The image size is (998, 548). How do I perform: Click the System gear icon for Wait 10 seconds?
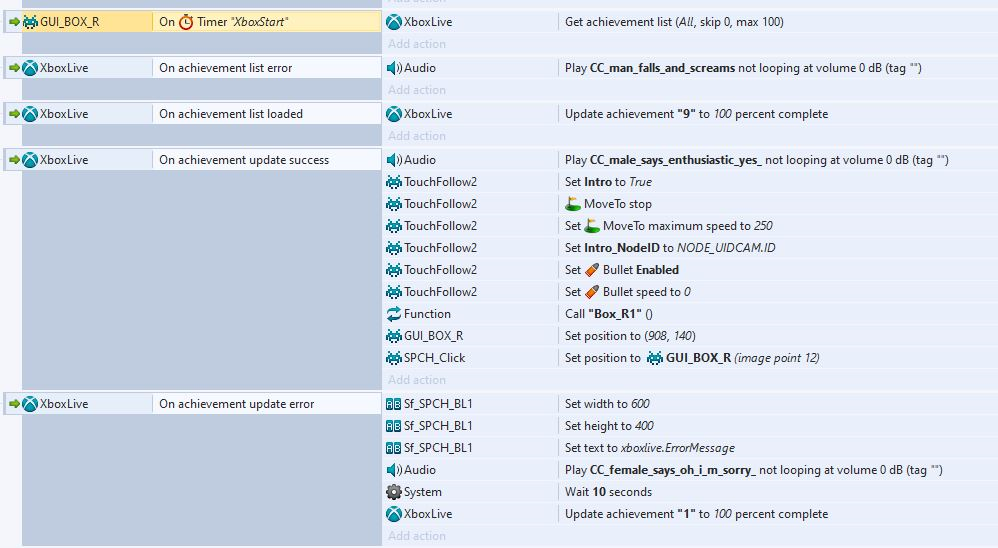point(394,492)
